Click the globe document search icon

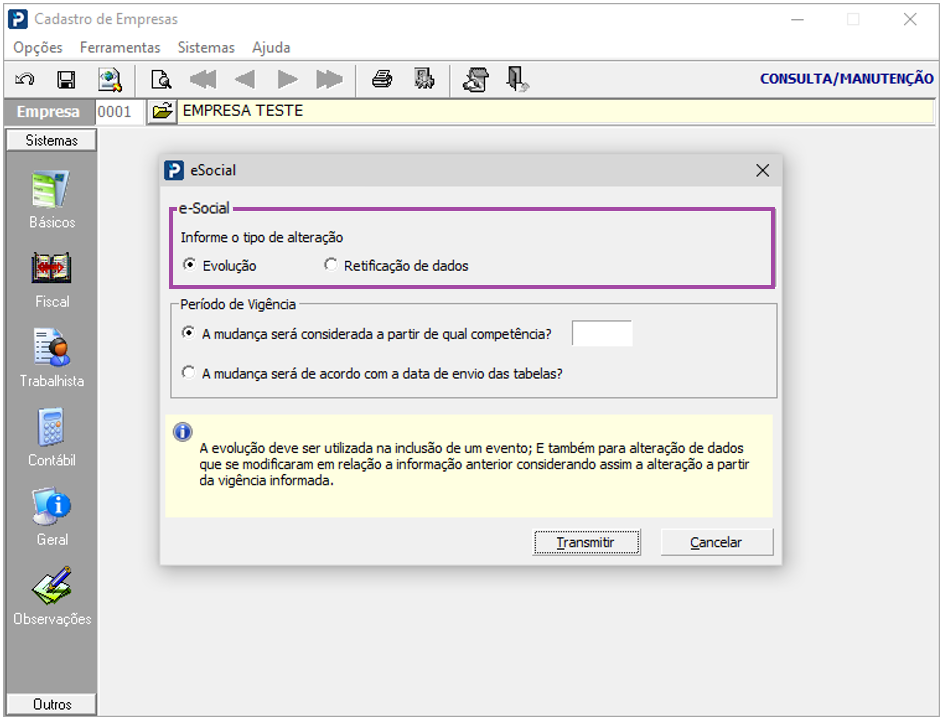[x=110, y=79]
